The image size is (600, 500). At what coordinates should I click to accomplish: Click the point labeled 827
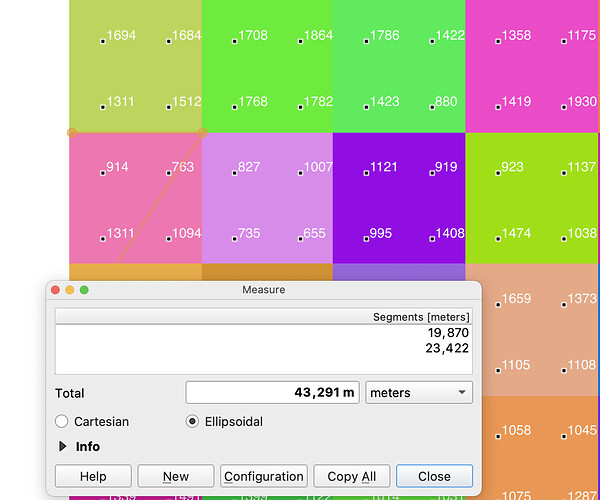[x=235, y=173]
